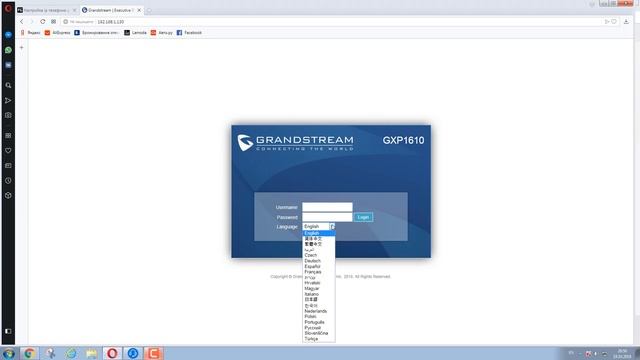640x360 pixels.
Task: Click the Username input field
Action: [x=327, y=207]
